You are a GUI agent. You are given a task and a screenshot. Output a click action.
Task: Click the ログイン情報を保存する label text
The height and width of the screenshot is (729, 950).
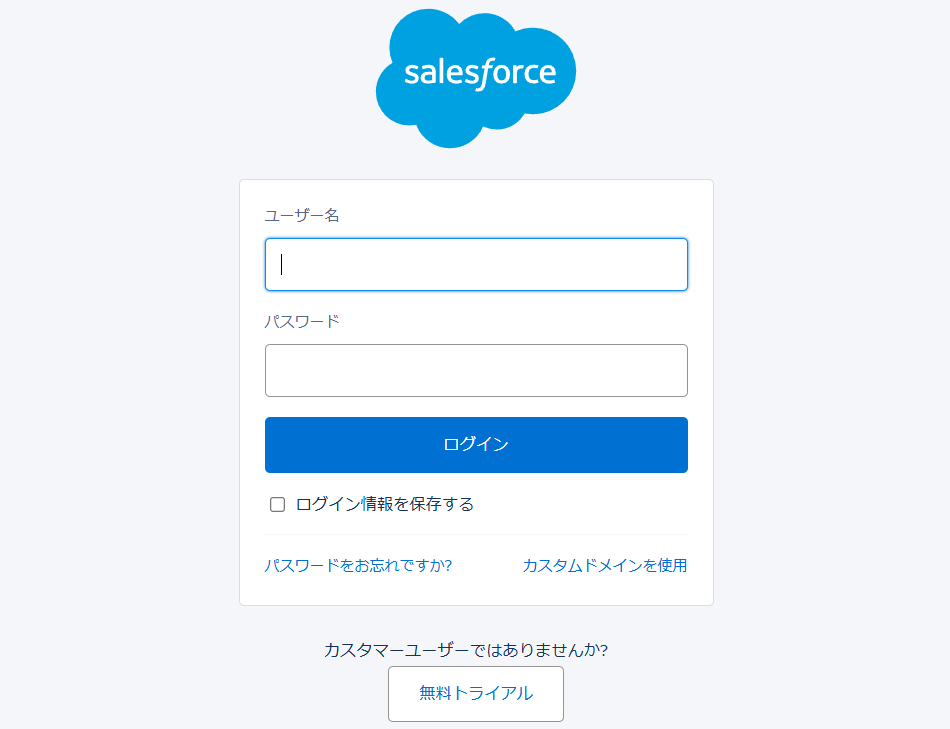pyautogui.click(x=385, y=504)
